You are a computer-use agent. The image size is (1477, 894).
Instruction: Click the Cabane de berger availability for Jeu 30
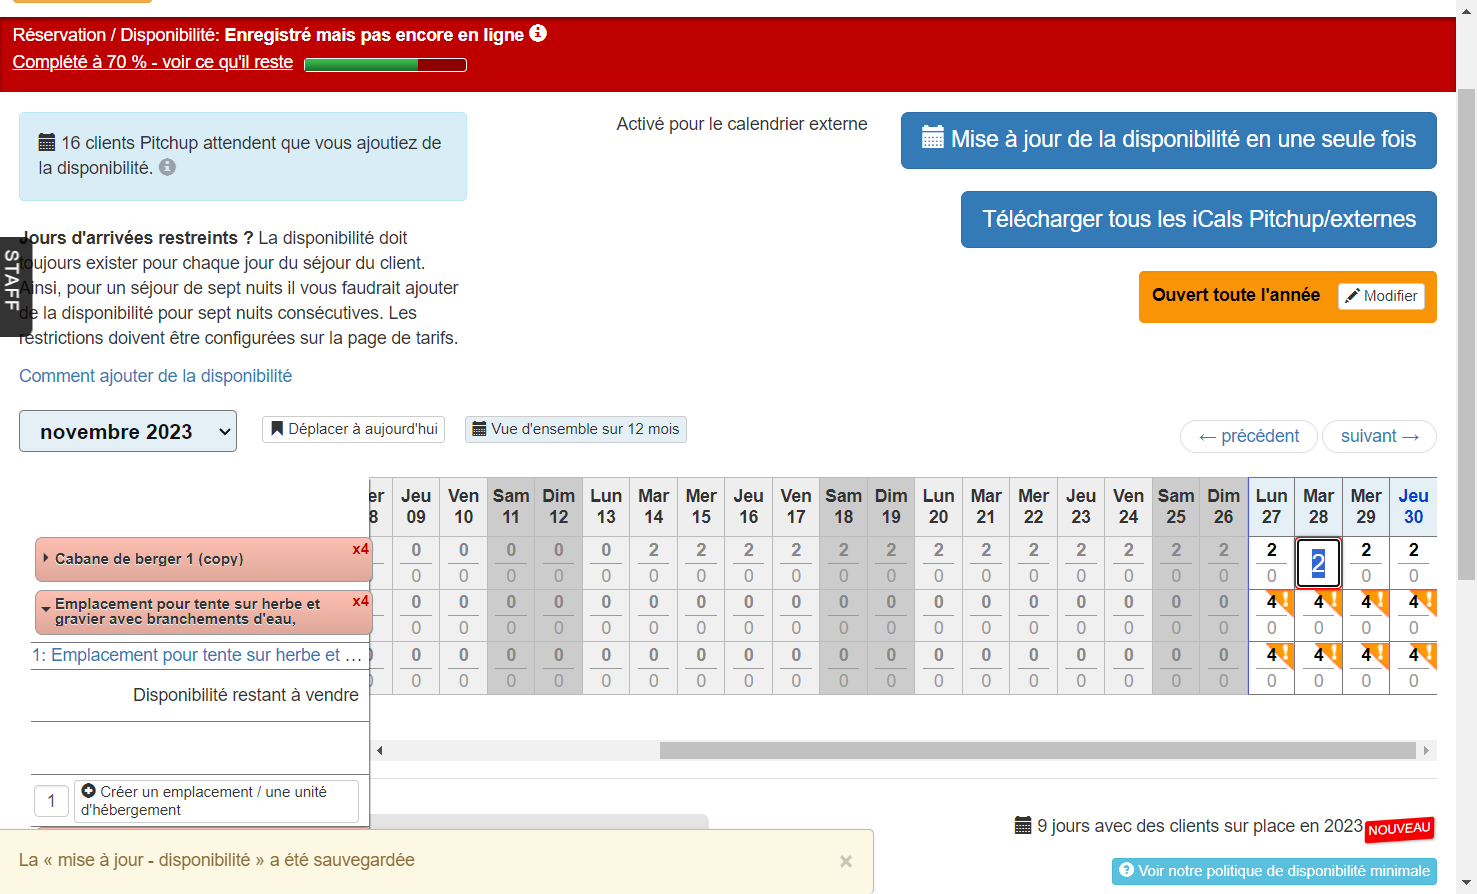1413,551
